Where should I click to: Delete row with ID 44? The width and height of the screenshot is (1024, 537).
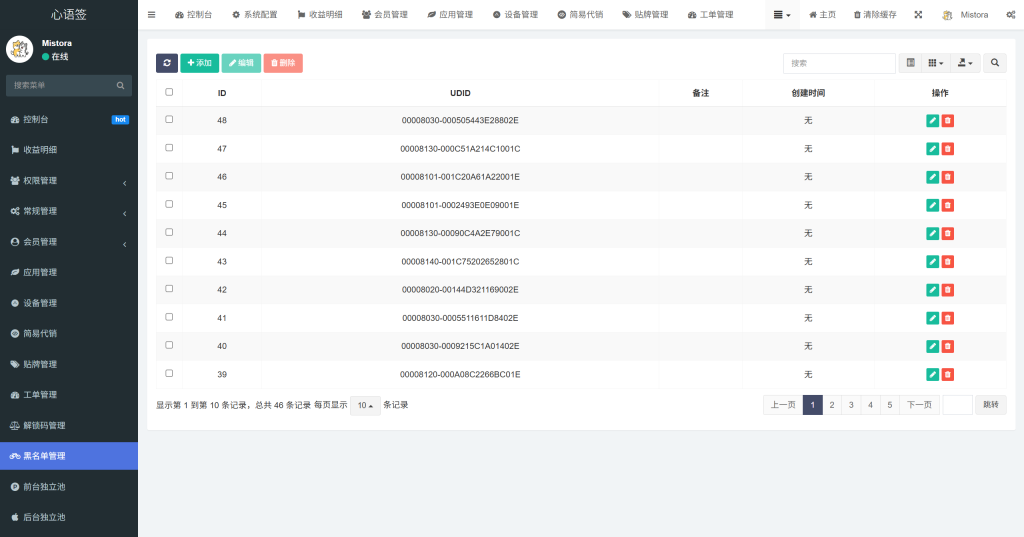(x=948, y=233)
